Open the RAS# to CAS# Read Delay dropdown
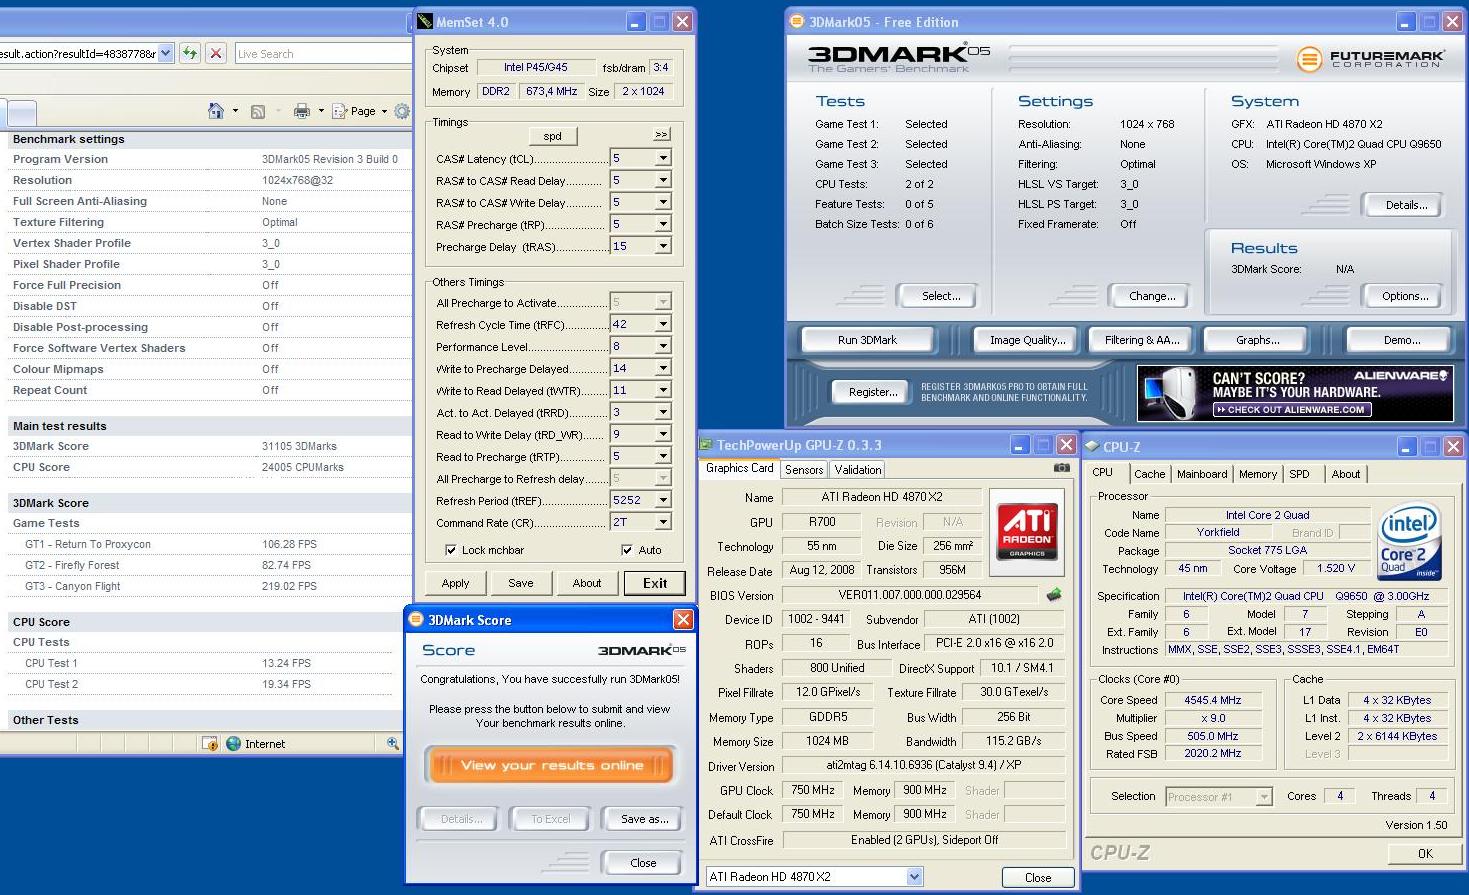The width and height of the screenshot is (1469, 895). pos(662,180)
